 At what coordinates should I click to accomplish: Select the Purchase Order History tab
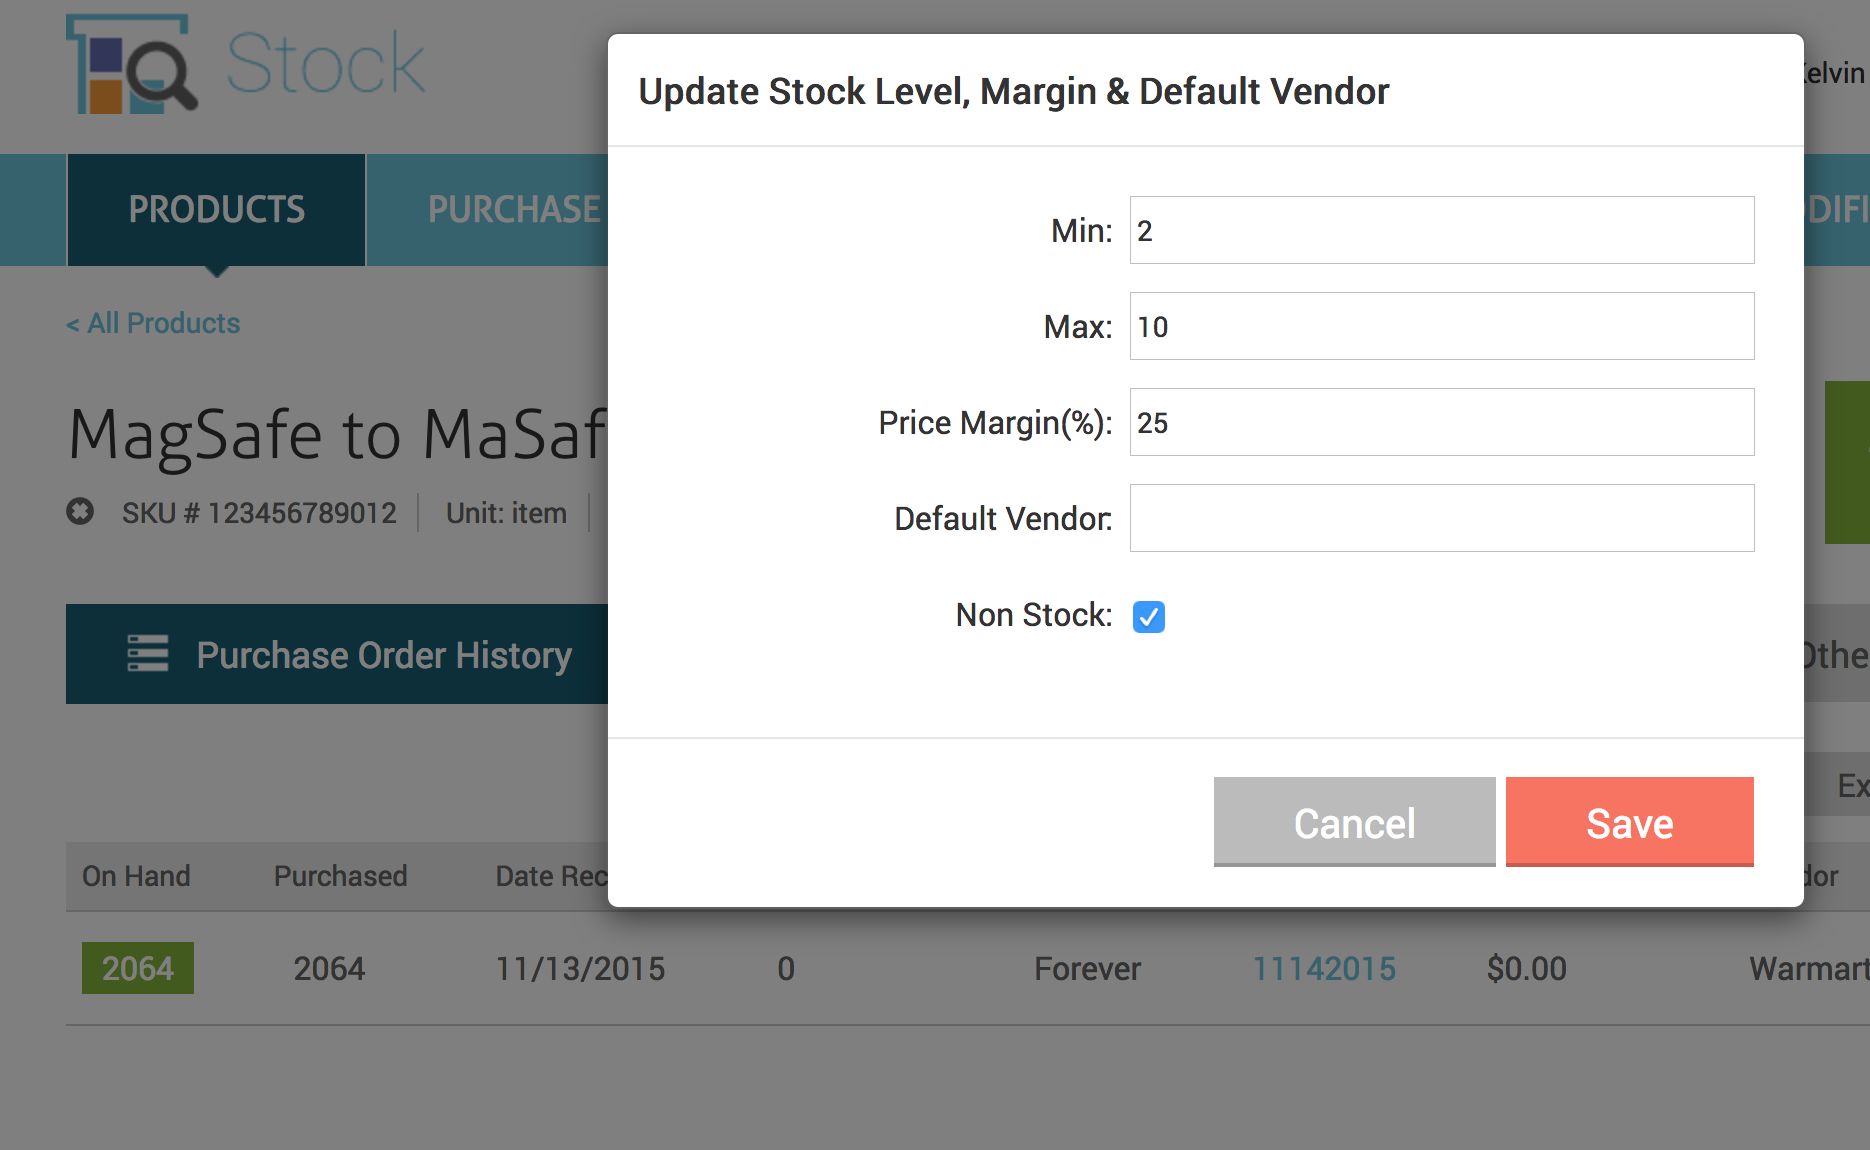[337, 654]
